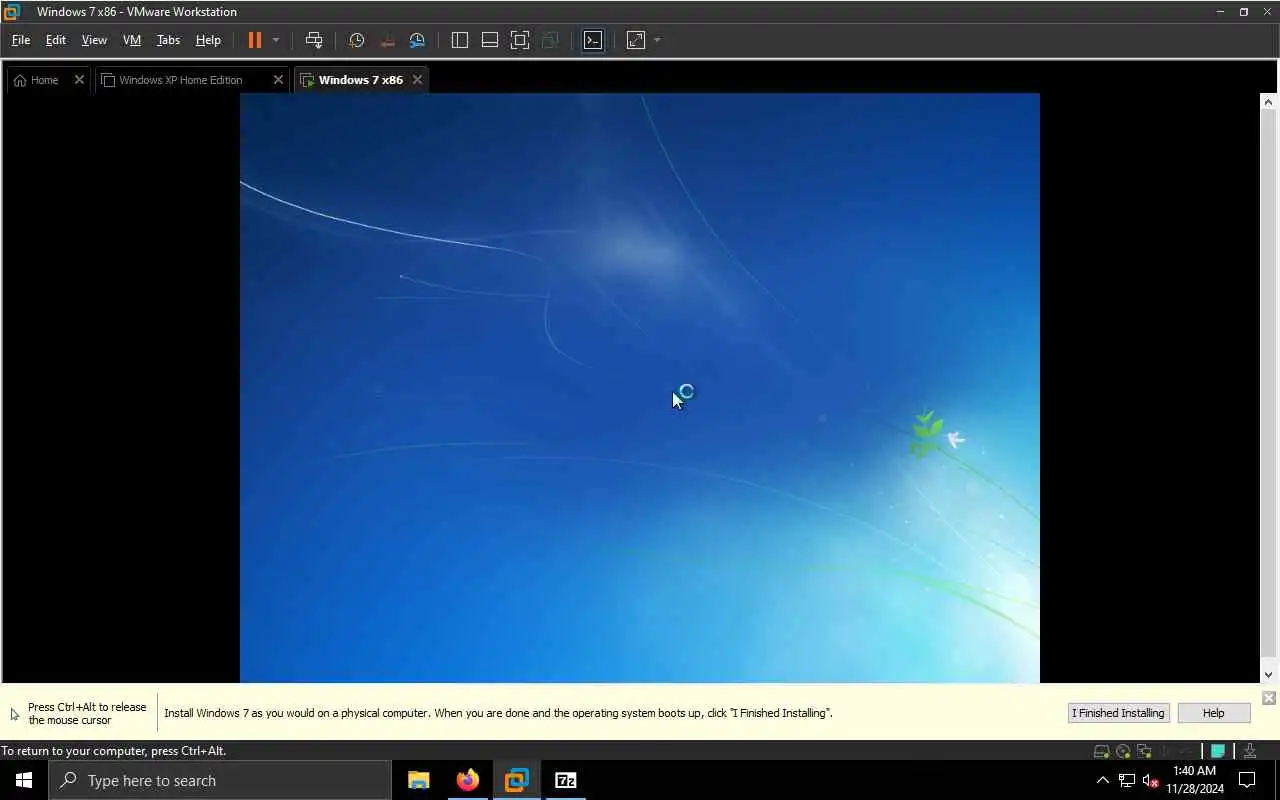The height and width of the screenshot is (800, 1280).
Task: Click the Help button in install bar
Action: (x=1213, y=713)
